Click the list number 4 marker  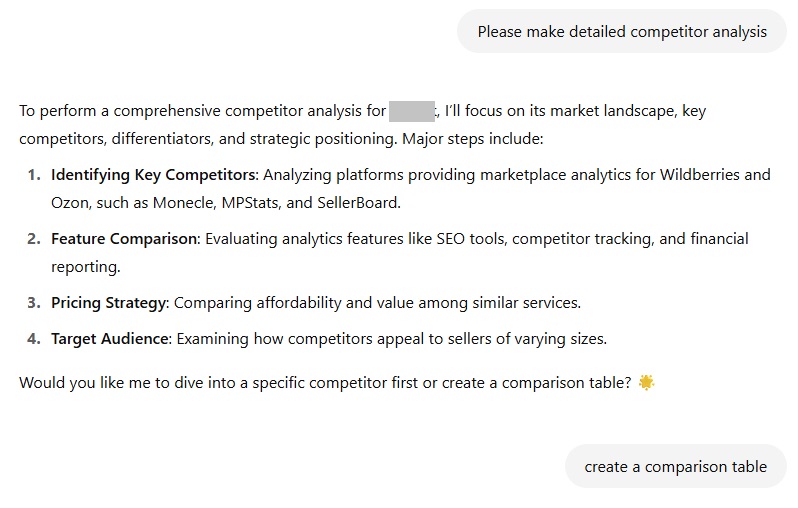pyautogui.click(x=34, y=338)
